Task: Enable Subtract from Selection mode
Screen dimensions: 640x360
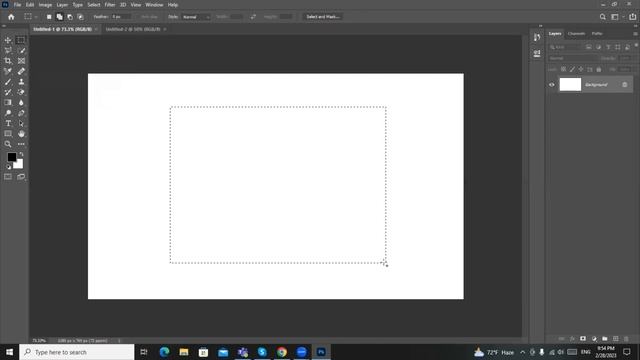Action: click(70, 17)
